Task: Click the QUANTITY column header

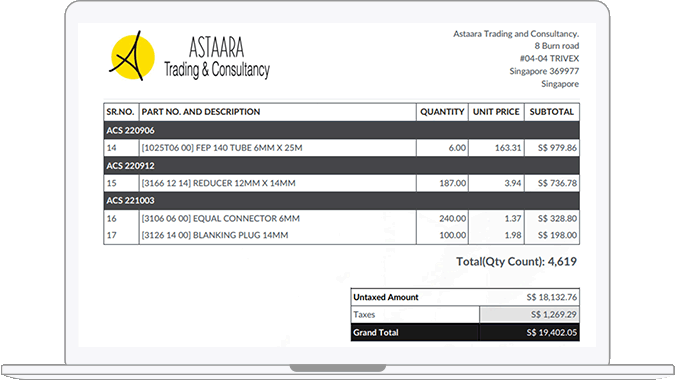Action: point(442,112)
